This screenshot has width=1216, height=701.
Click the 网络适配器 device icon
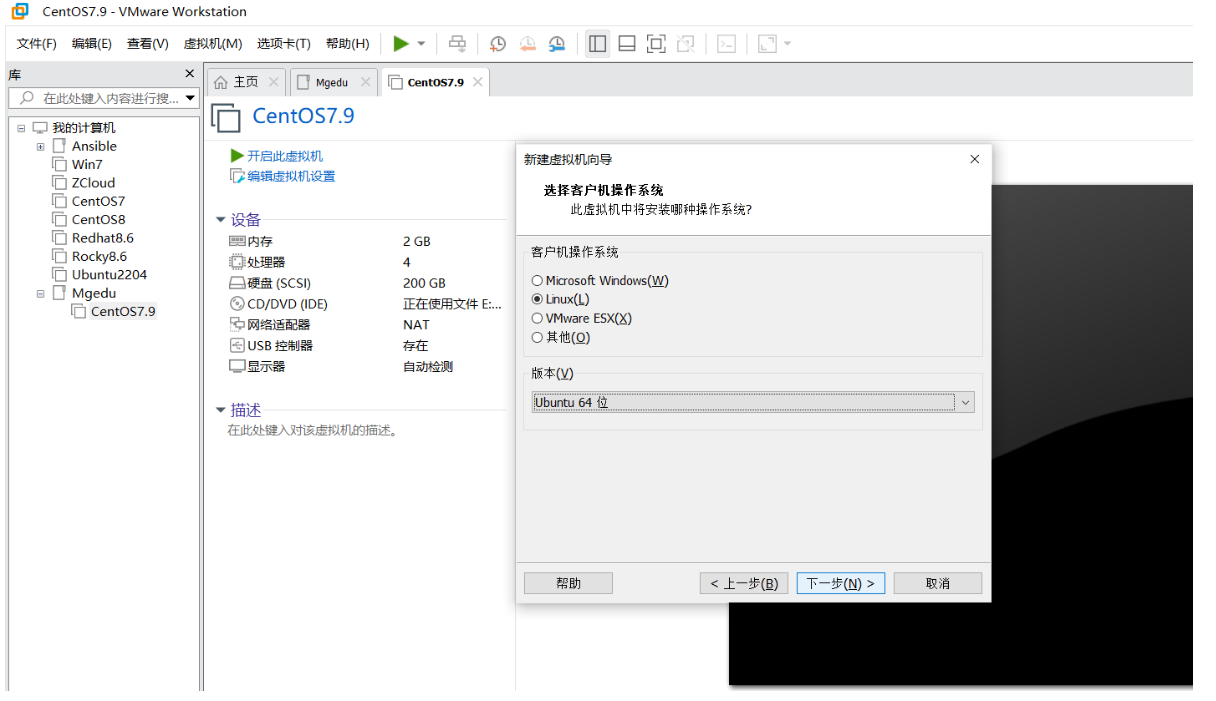(238, 325)
